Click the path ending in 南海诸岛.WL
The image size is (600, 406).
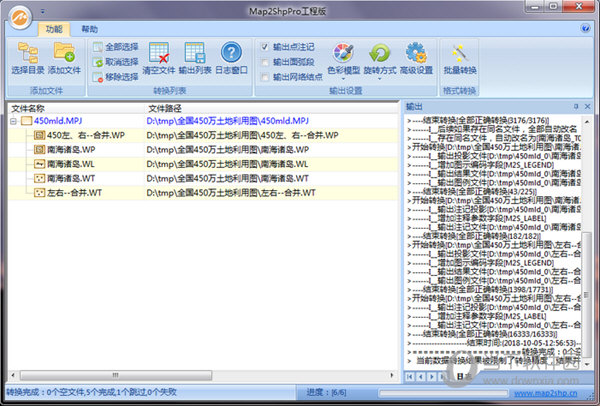(227, 164)
